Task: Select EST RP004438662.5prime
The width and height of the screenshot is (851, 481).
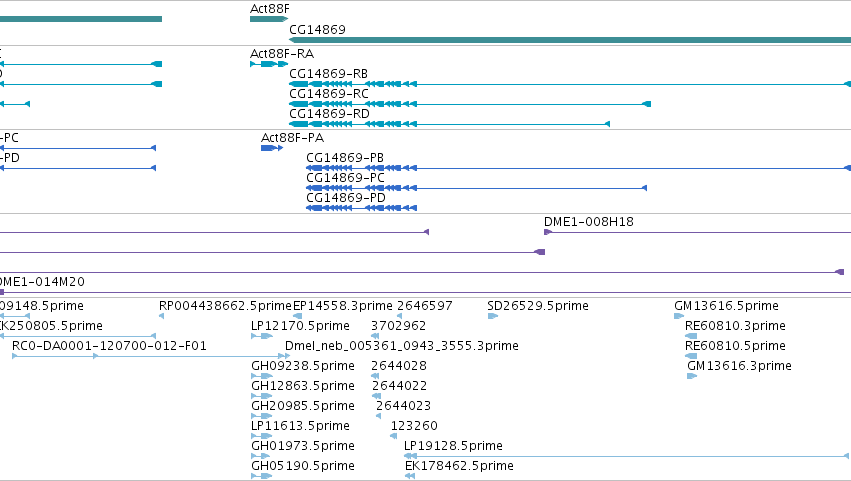Action: (x=225, y=306)
